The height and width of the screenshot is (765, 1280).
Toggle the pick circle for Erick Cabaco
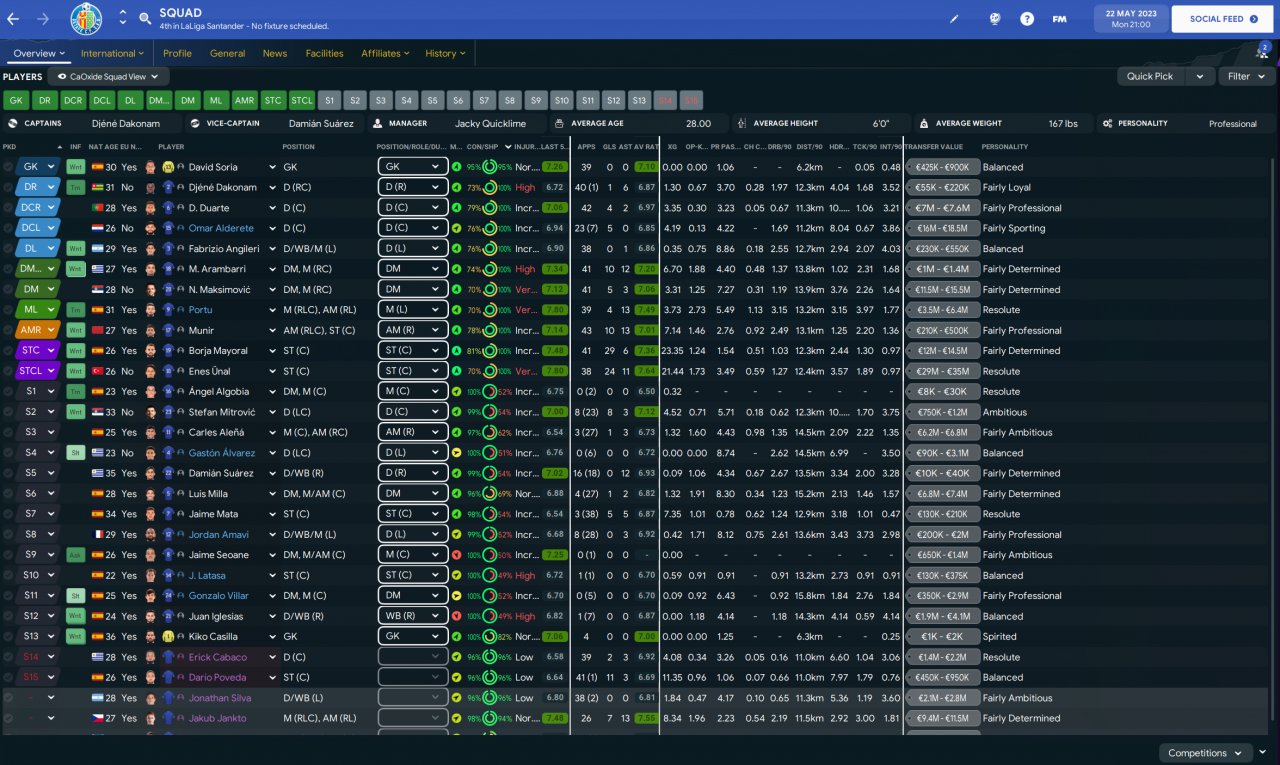point(8,657)
